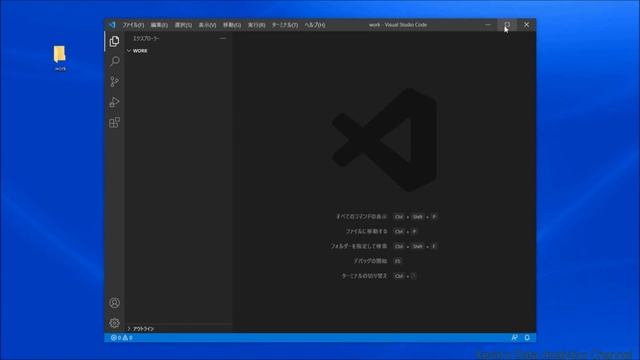Open the Explorer view in activity bar
640x360 pixels.
click(x=114, y=41)
